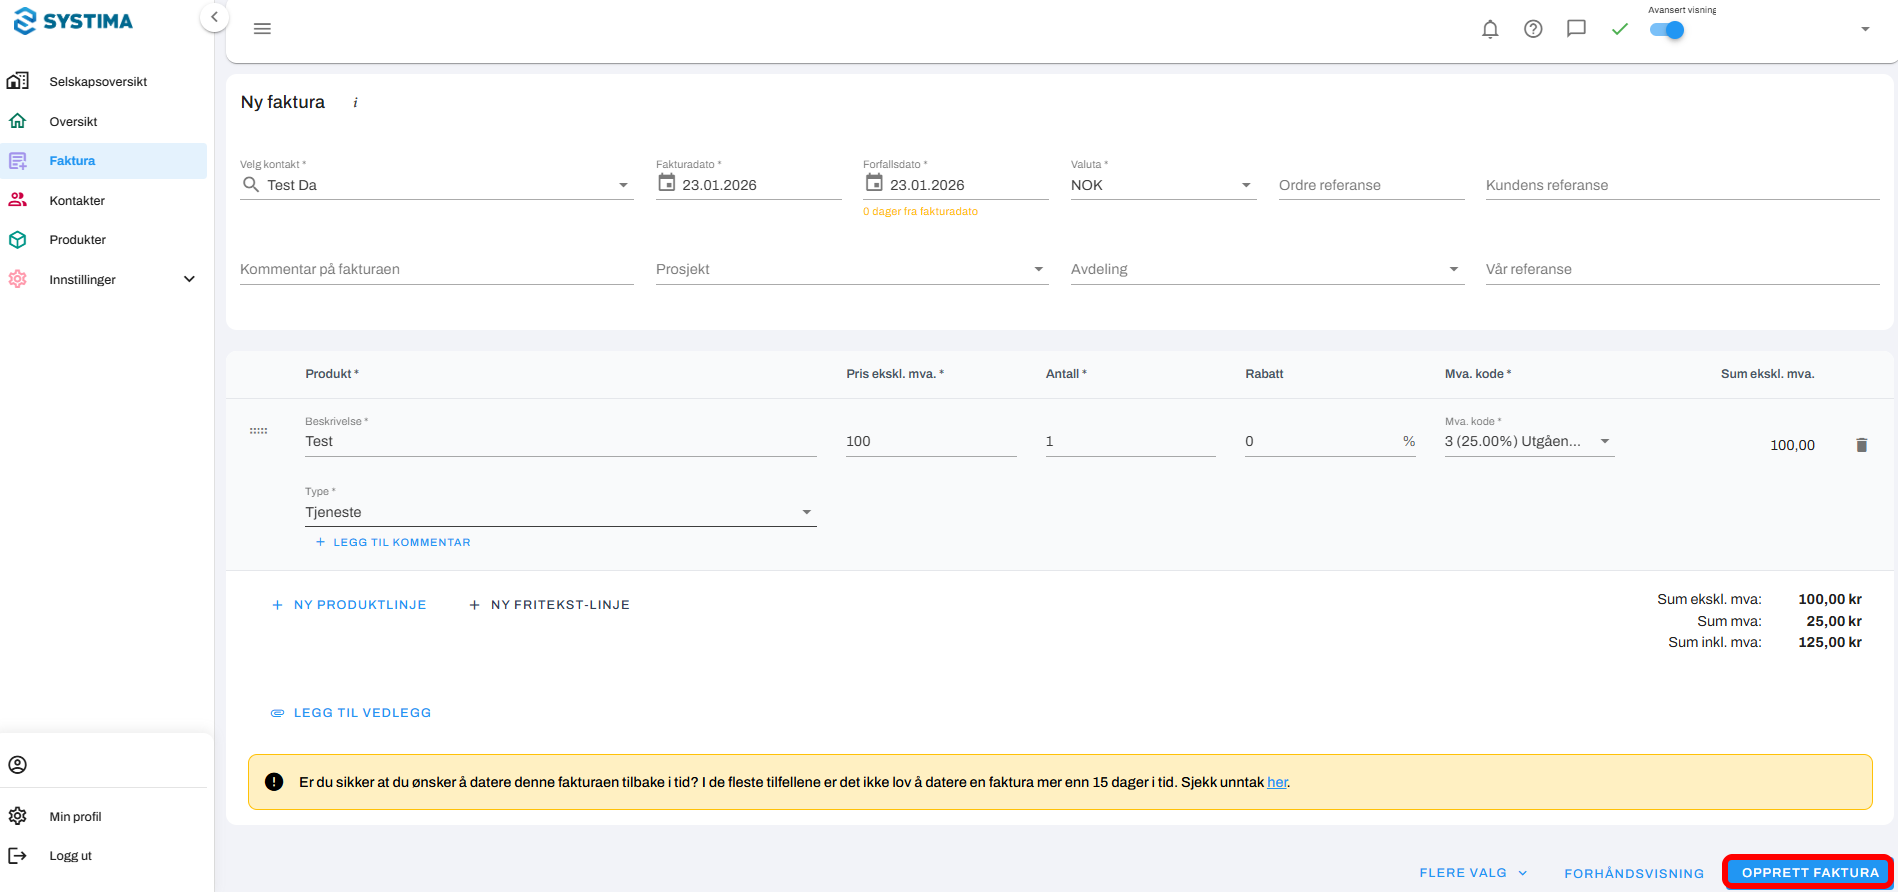Click the paperclip attachment icon
1898x892 pixels.
point(277,713)
